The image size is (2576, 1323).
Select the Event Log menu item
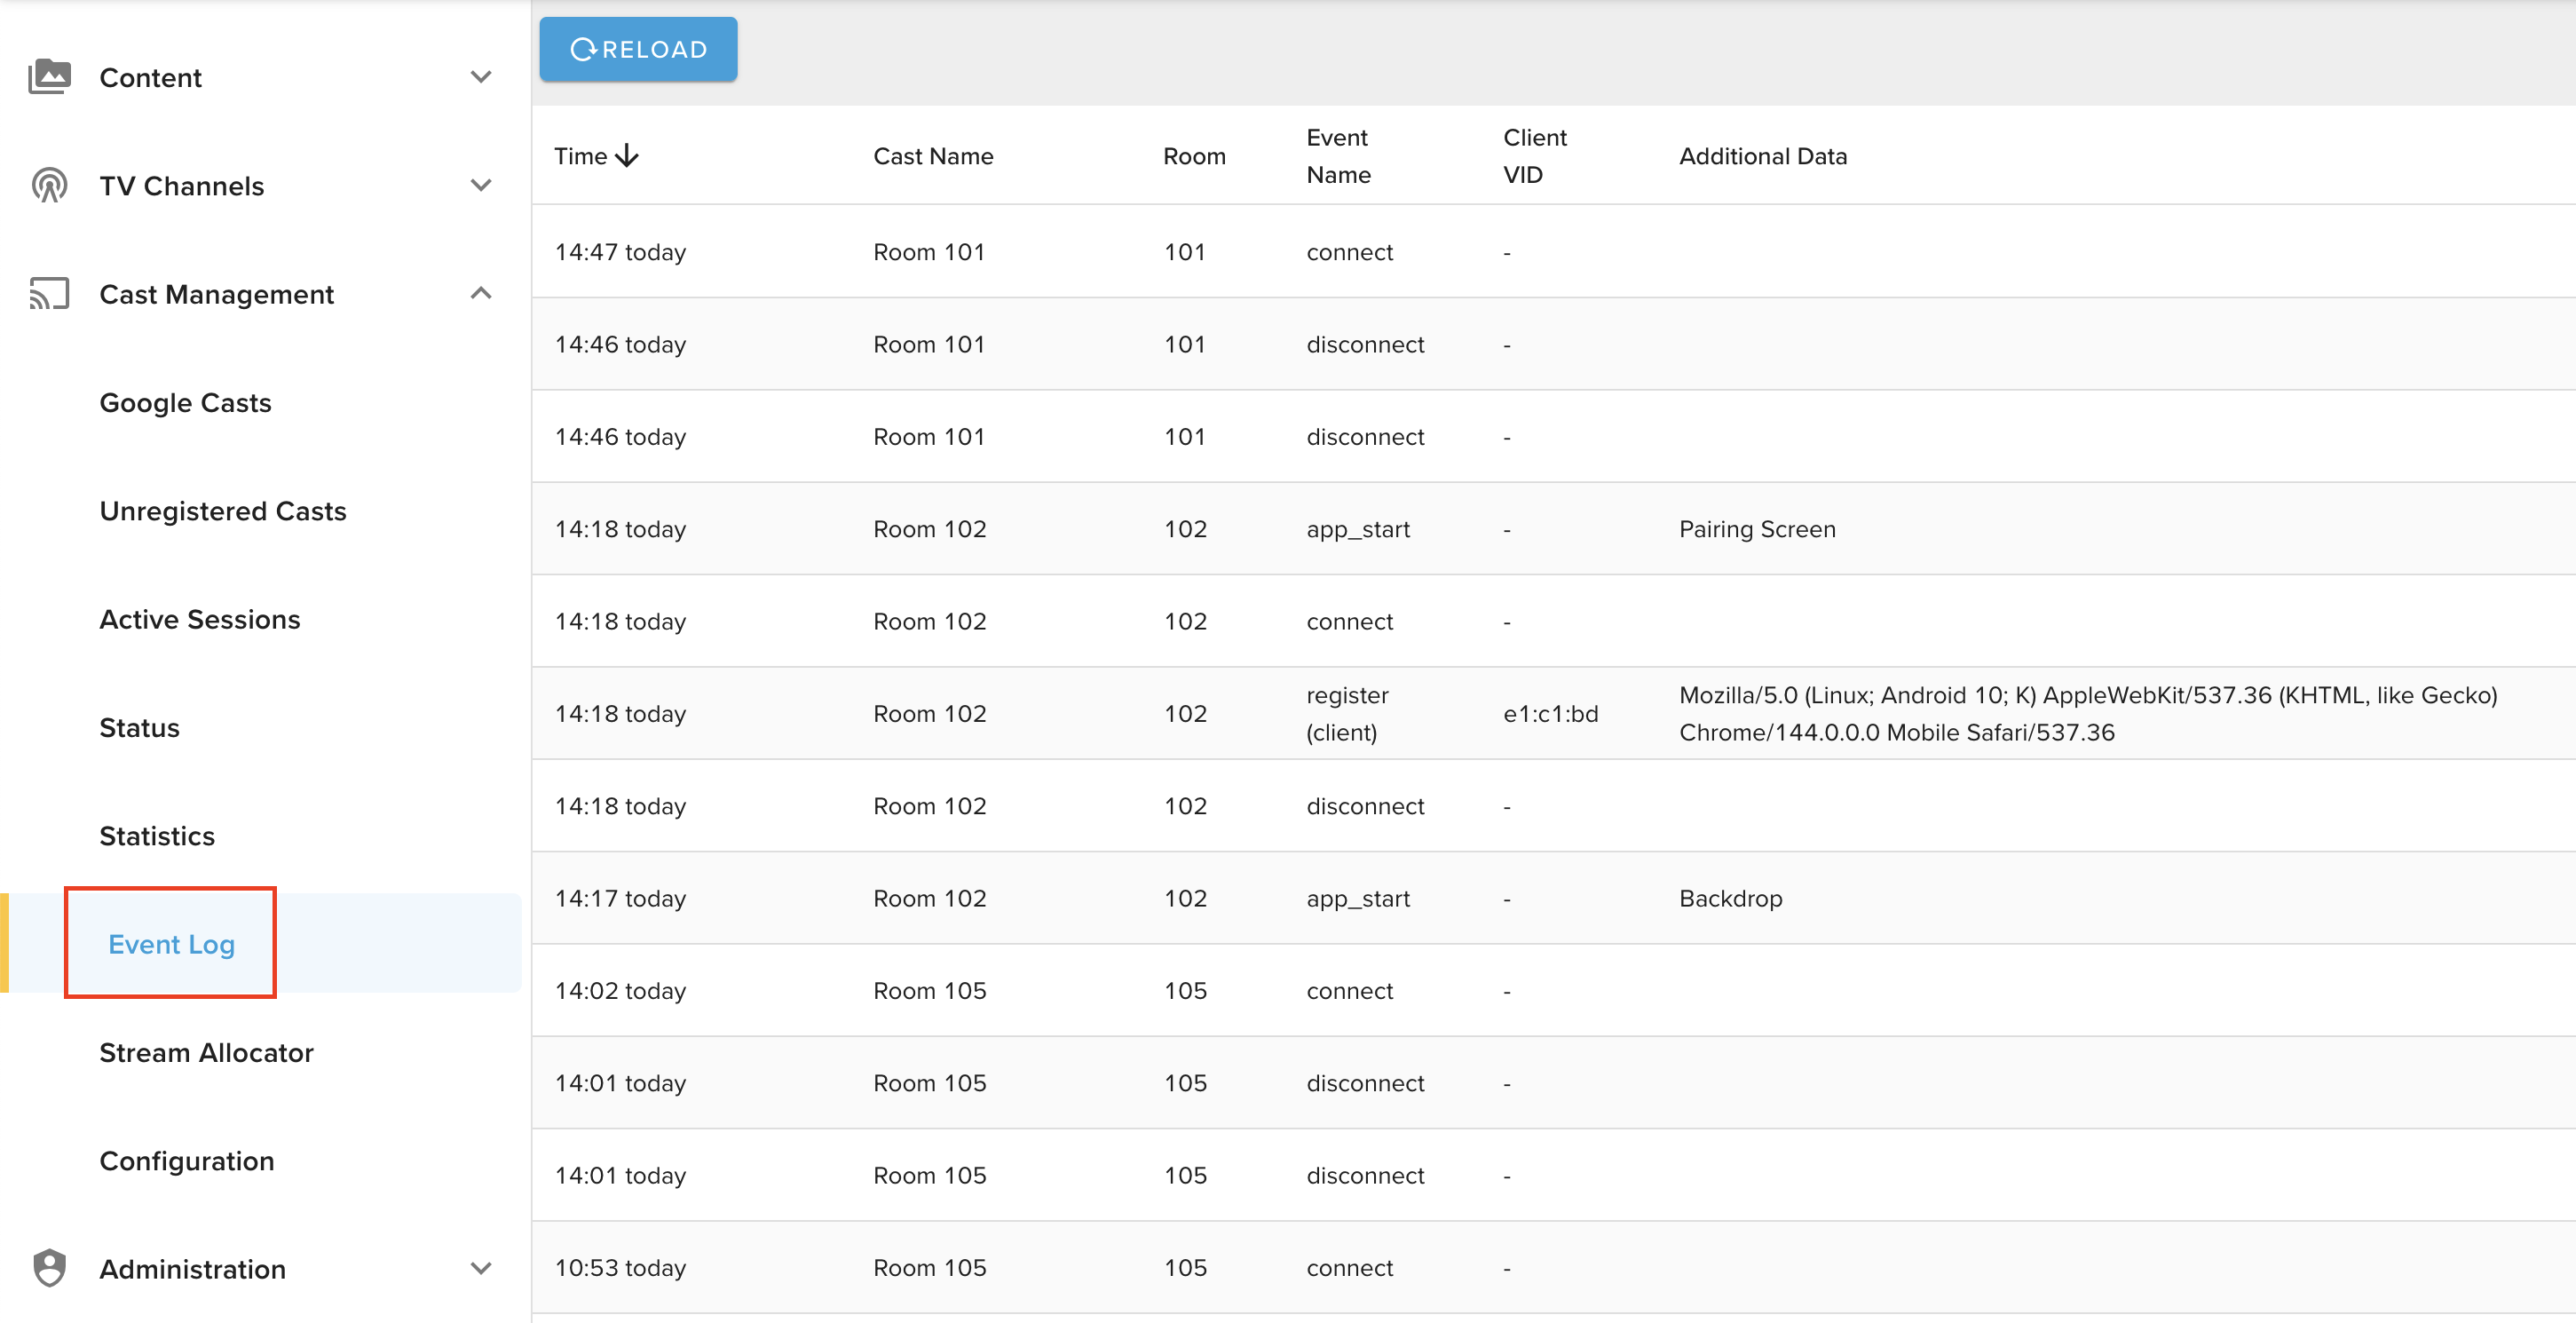coord(171,944)
